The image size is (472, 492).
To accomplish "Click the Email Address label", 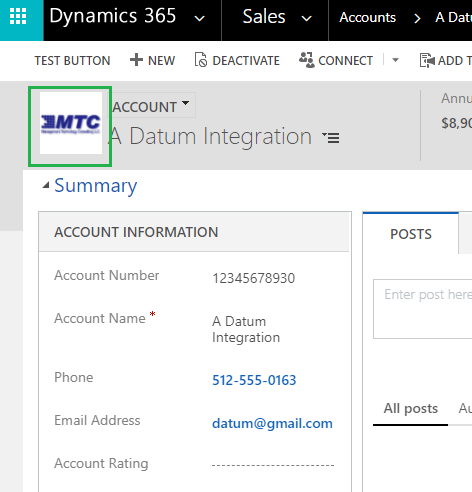I will coord(97,420).
